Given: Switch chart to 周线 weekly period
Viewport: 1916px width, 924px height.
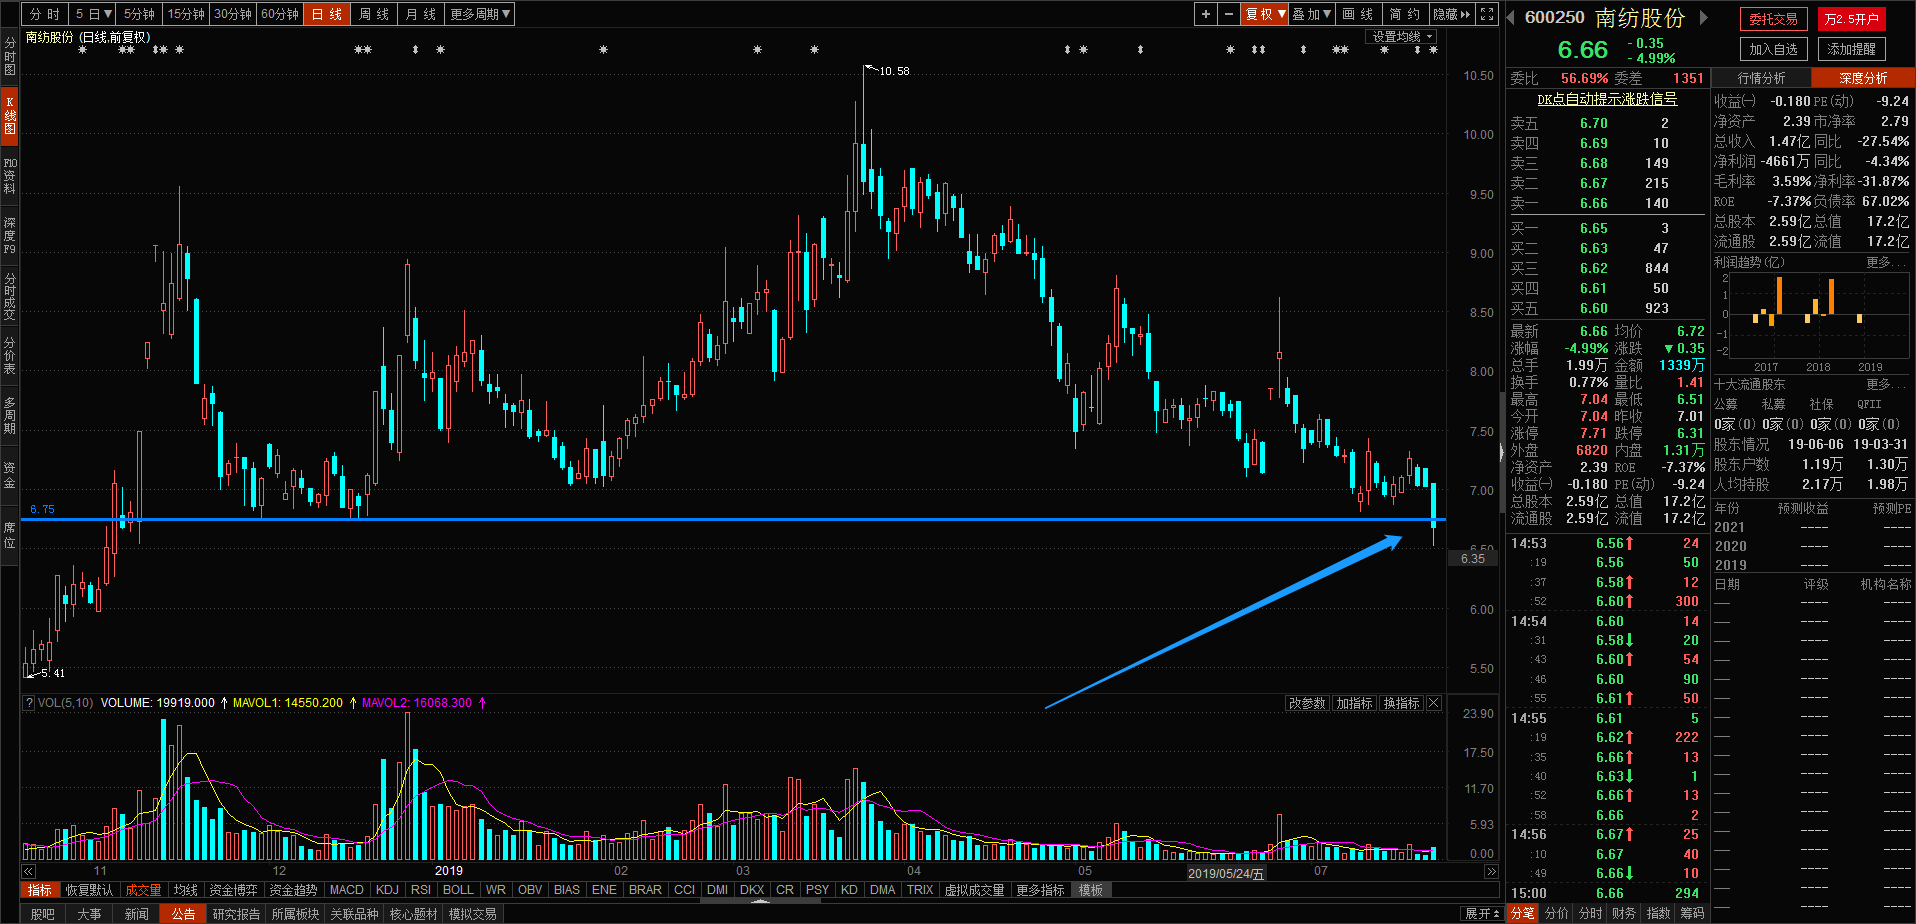Looking at the screenshot, I should click(x=374, y=14).
